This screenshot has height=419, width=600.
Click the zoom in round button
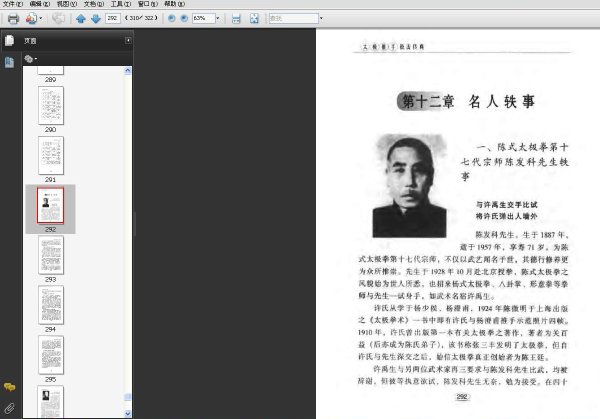(184, 18)
